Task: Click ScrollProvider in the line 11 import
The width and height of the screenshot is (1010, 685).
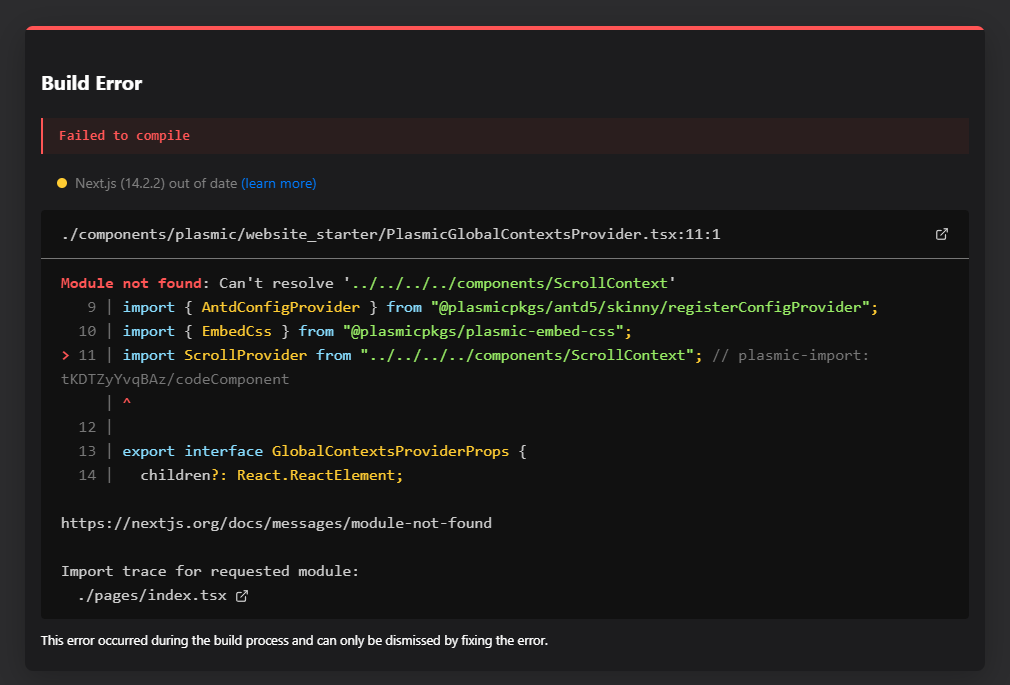Action: [x=245, y=355]
